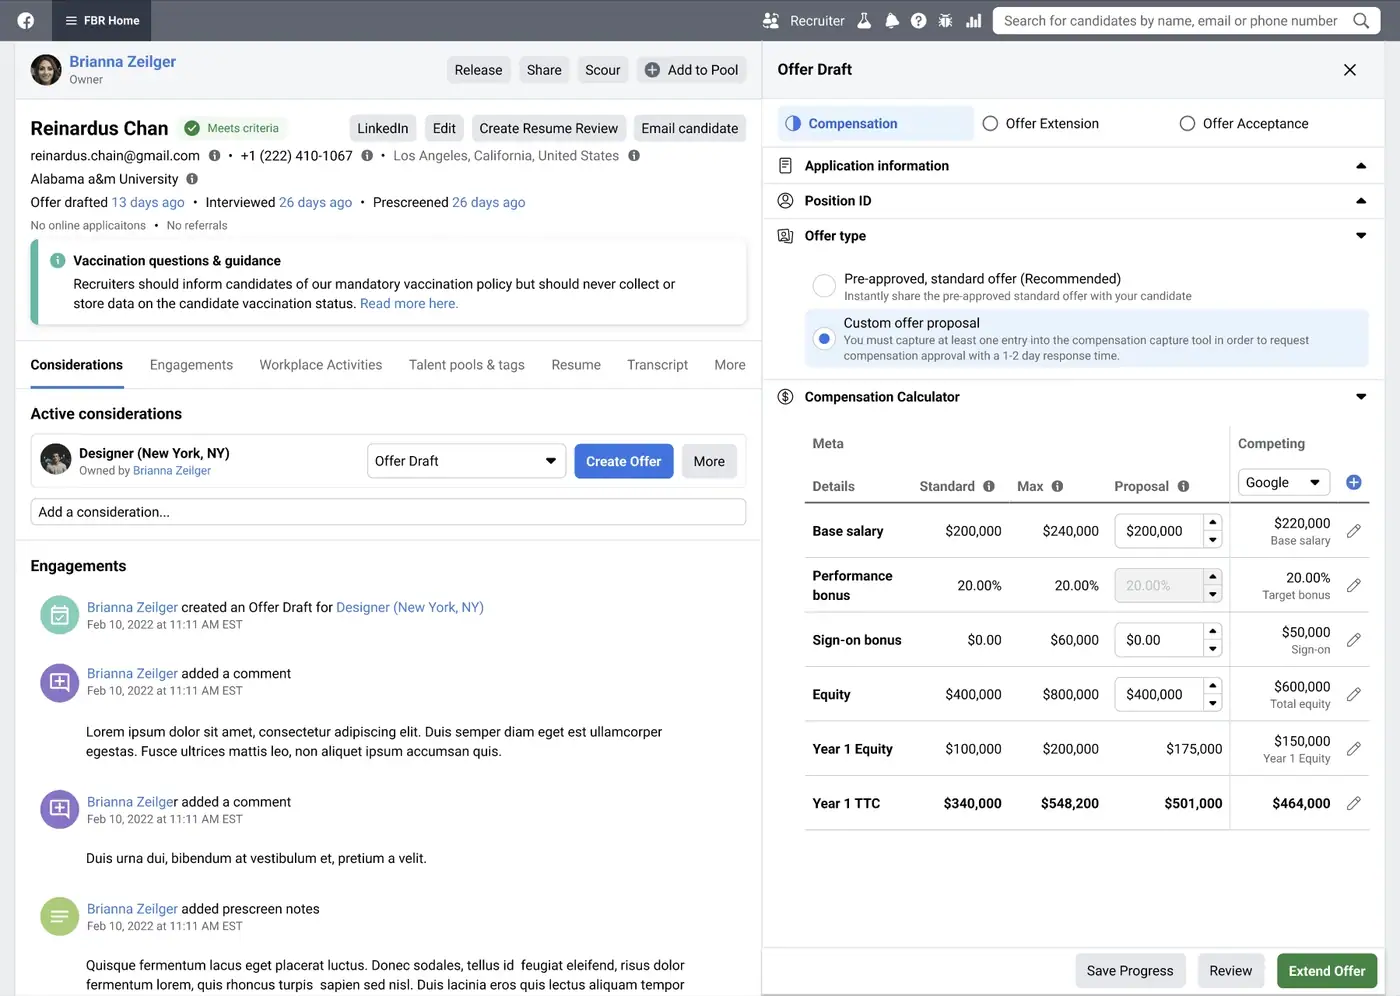Image resolution: width=1400 pixels, height=996 pixels.
Task: Click Create Resume Review button
Action: [x=548, y=128]
